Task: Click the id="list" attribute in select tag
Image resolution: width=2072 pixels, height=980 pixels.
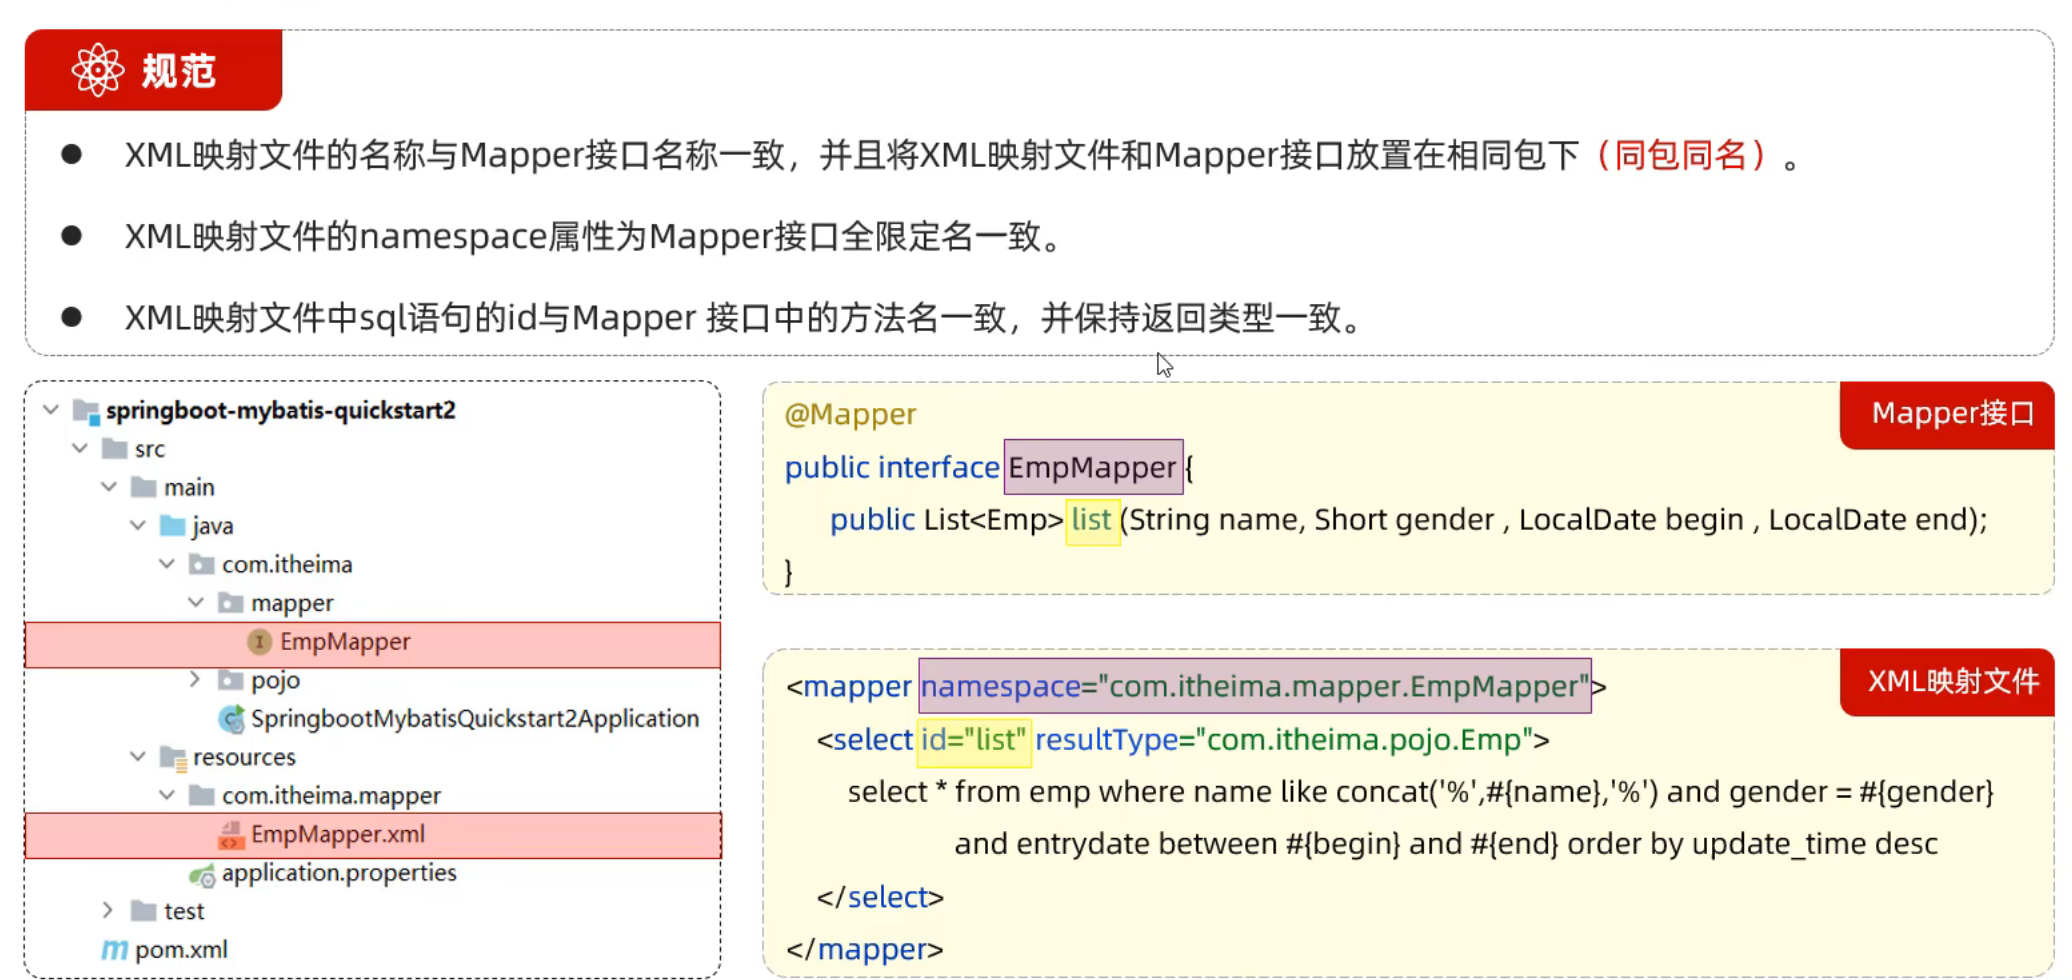Action: [x=973, y=740]
